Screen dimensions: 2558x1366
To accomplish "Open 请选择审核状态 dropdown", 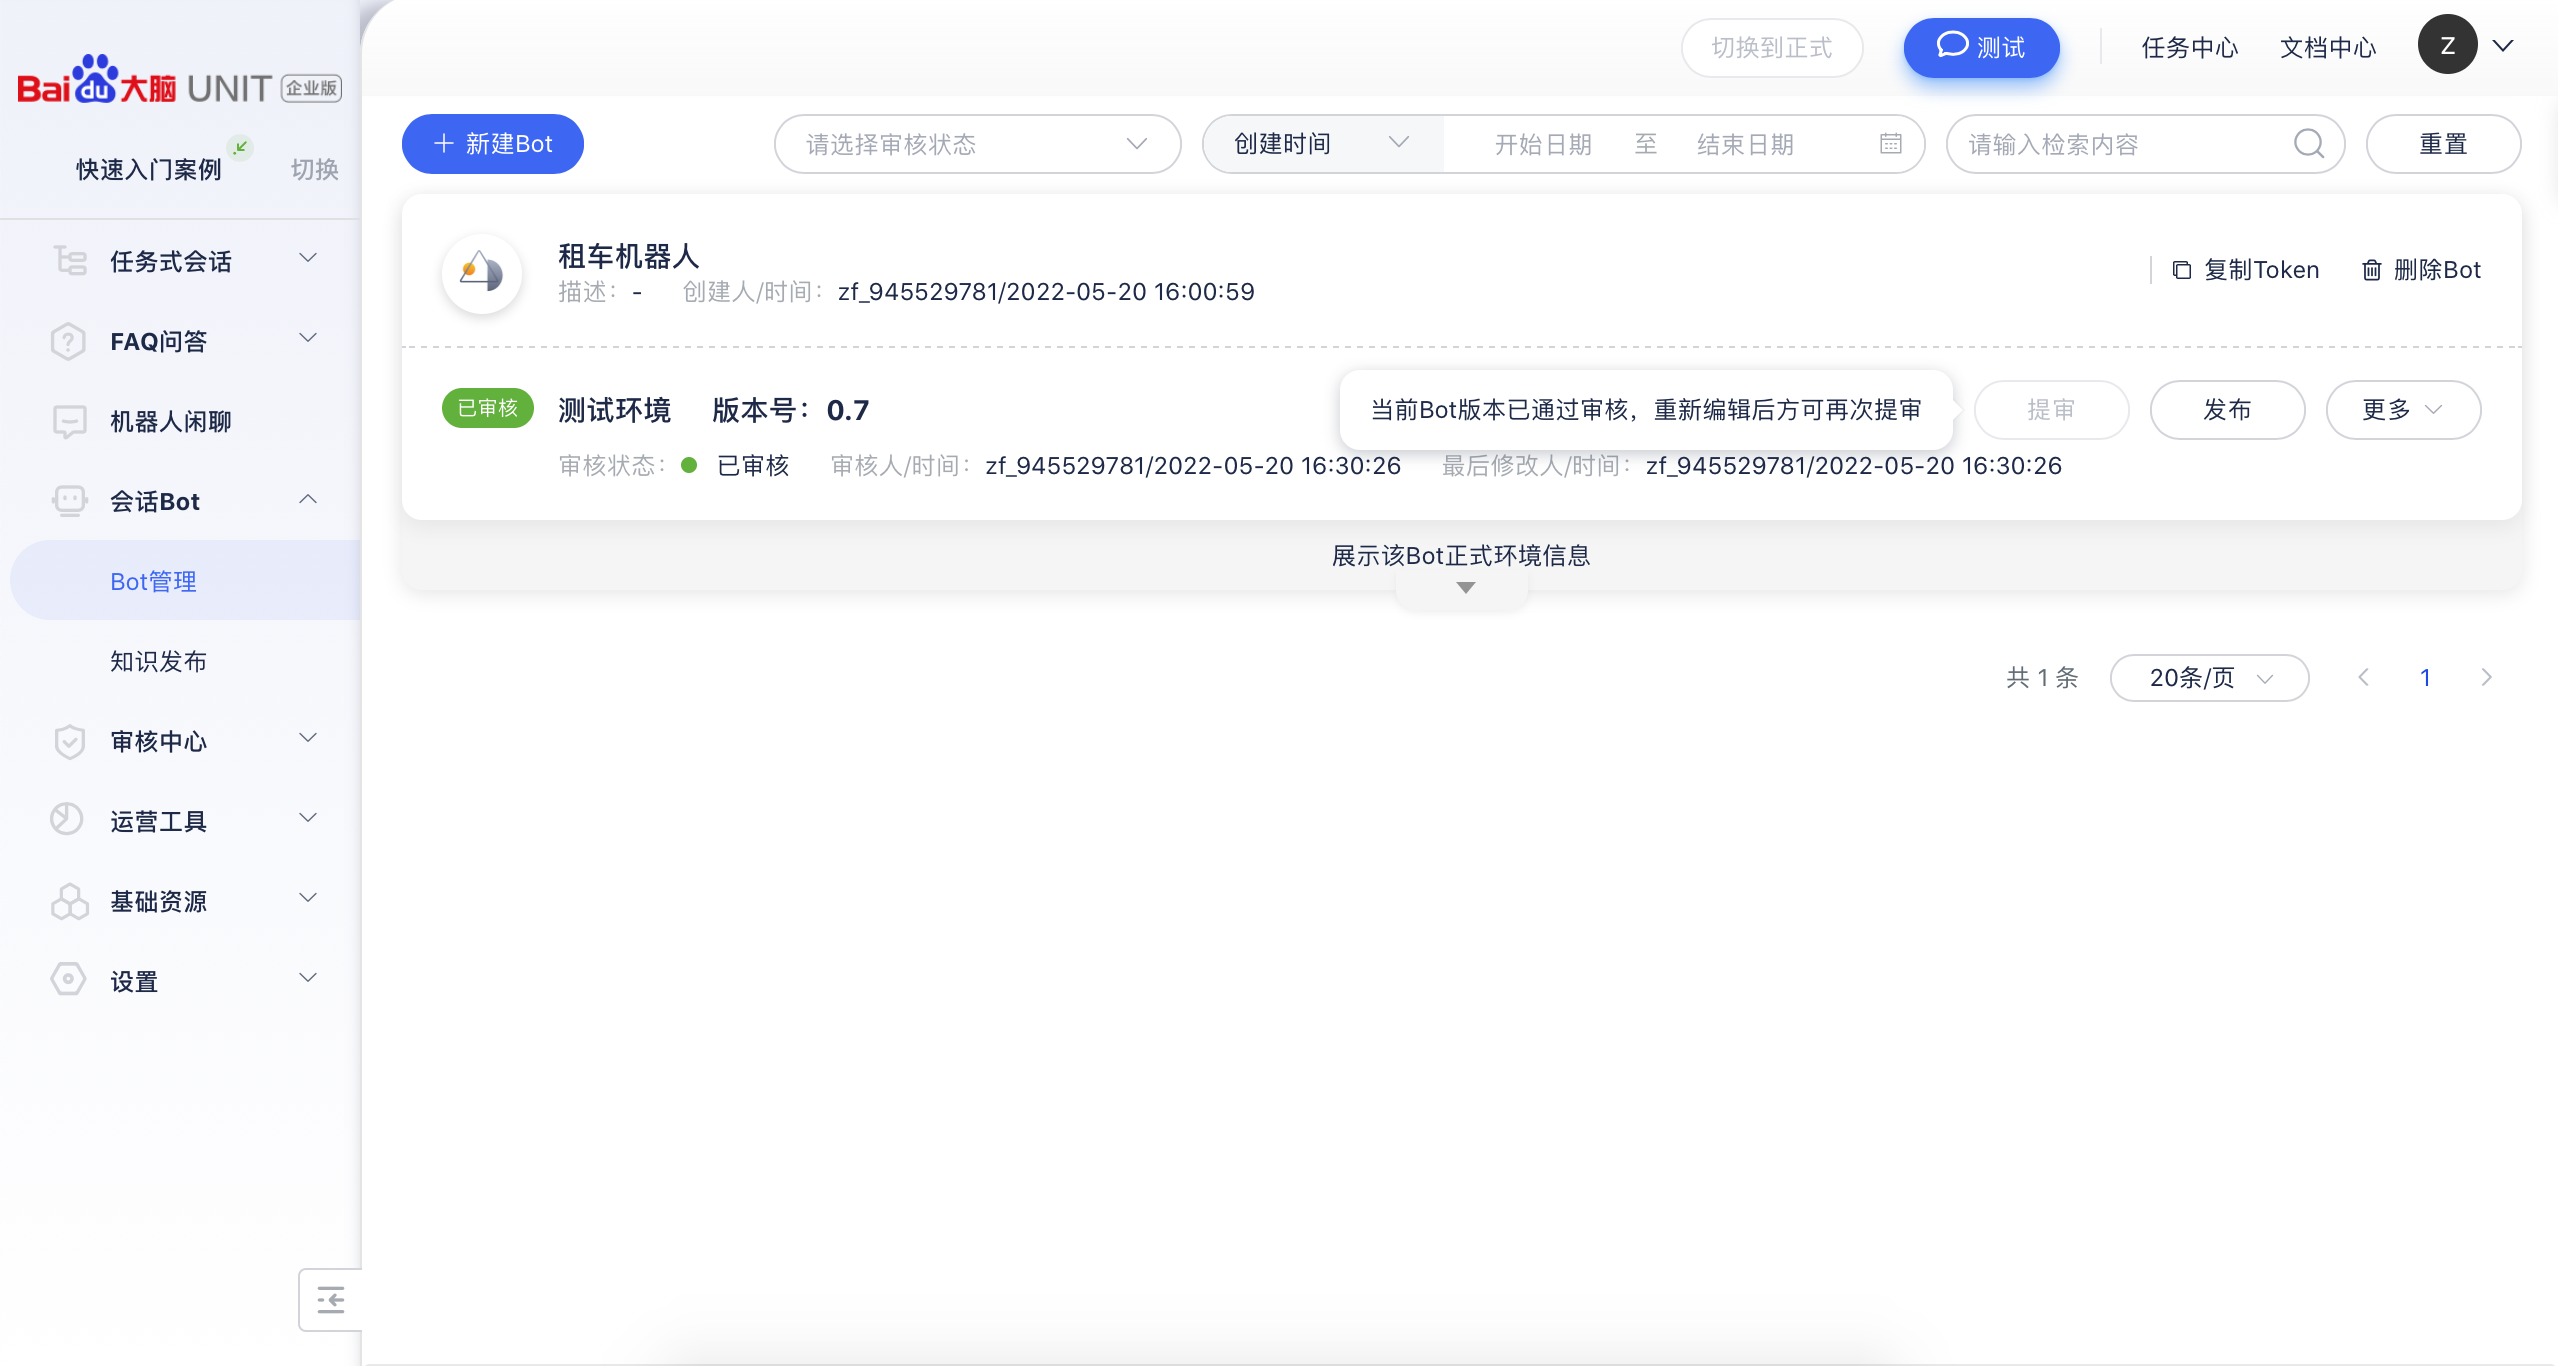I will 976,144.
